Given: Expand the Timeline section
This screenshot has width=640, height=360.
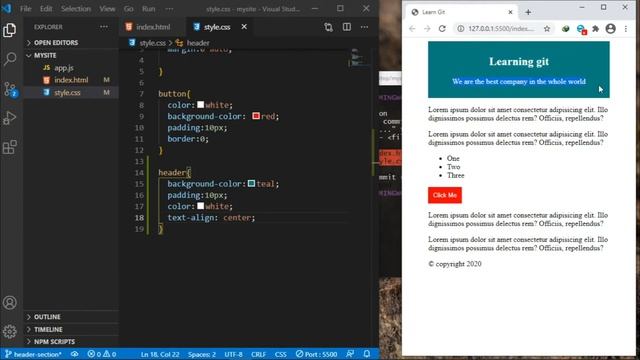Looking at the screenshot, I should point(71,329).
